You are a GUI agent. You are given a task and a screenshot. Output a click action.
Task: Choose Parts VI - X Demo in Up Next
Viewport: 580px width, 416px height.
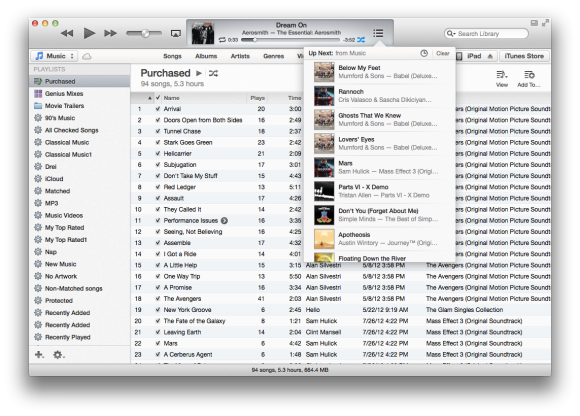380,191
